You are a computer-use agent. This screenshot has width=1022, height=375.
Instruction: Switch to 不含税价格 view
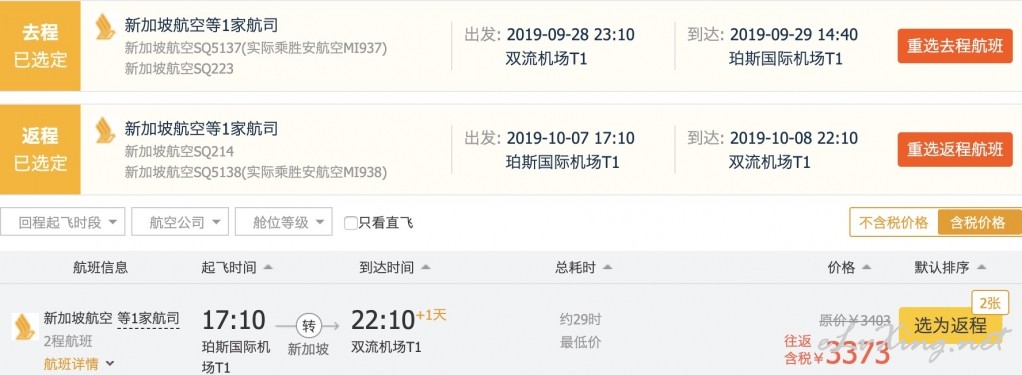coord(894,222)
